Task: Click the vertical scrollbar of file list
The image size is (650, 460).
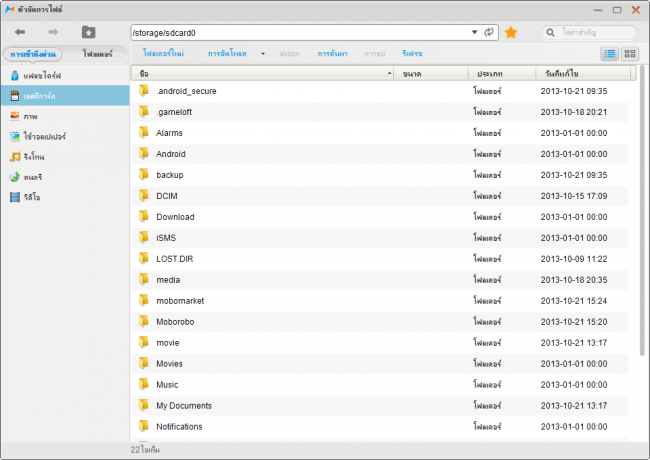Action: point(642,211)
